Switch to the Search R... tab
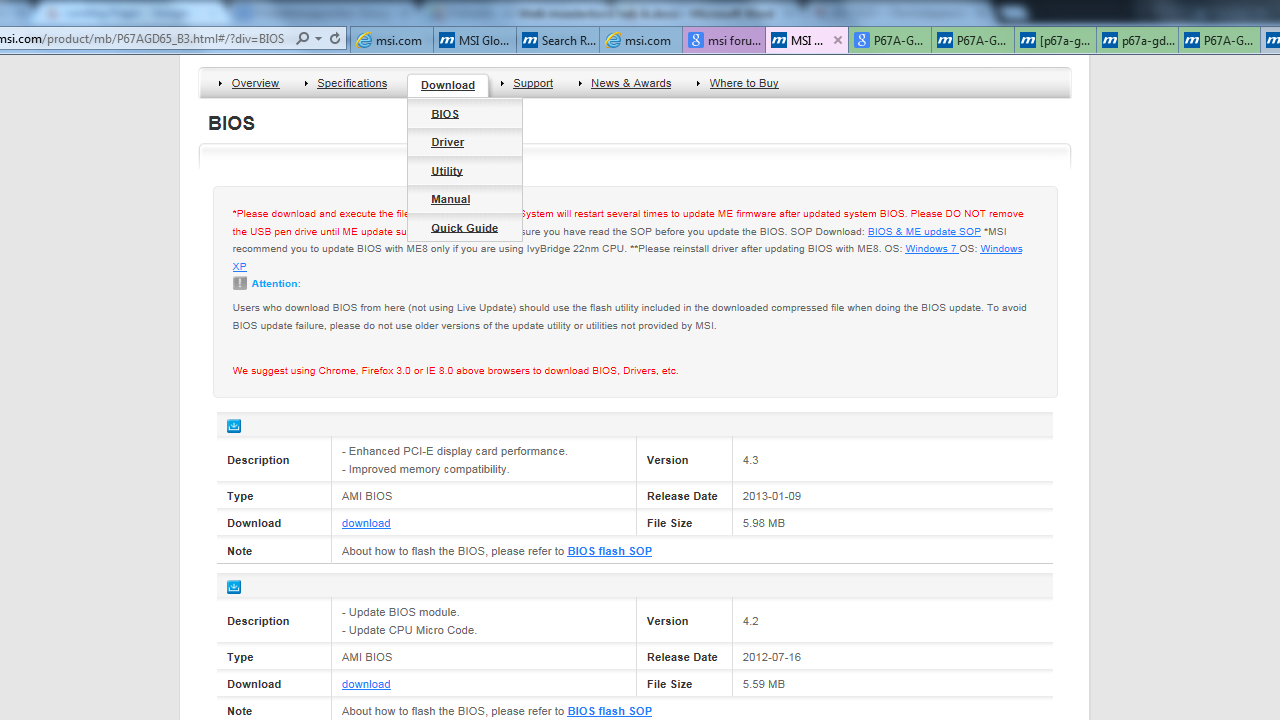The image size is (1280, 720). pos(559,40)
